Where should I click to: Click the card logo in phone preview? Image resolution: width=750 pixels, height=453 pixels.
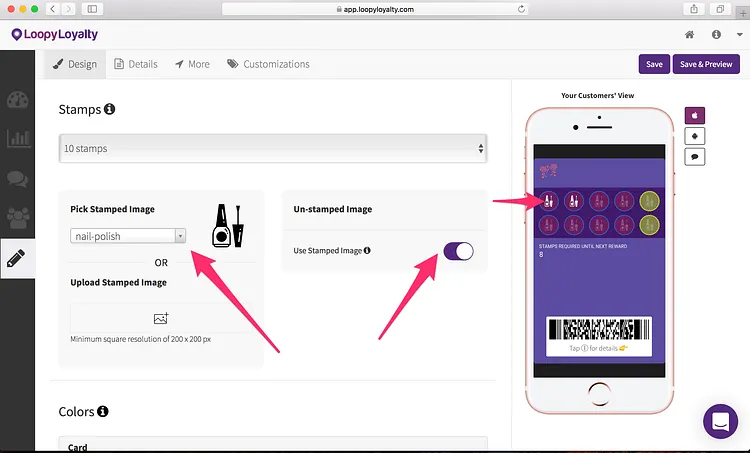[x=549, y=171]
